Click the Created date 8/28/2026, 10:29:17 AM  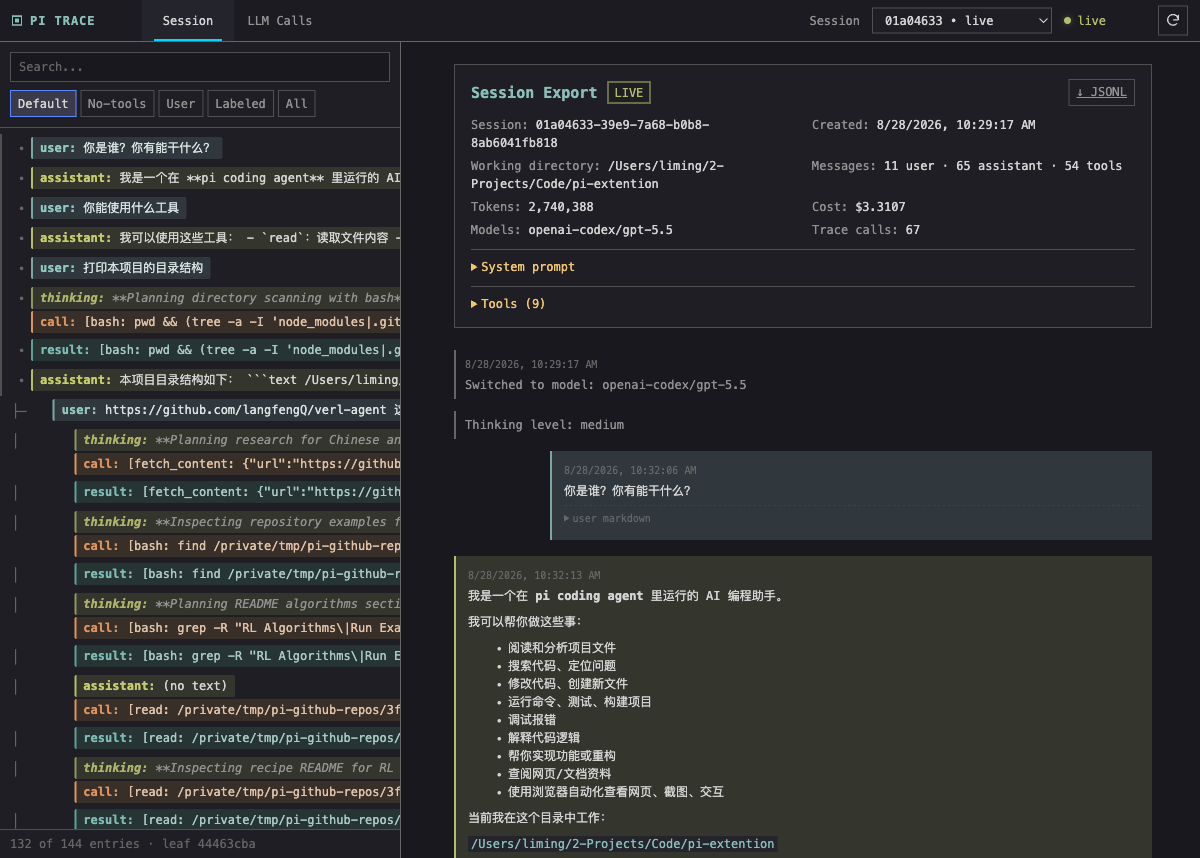[x=956, y=125]
